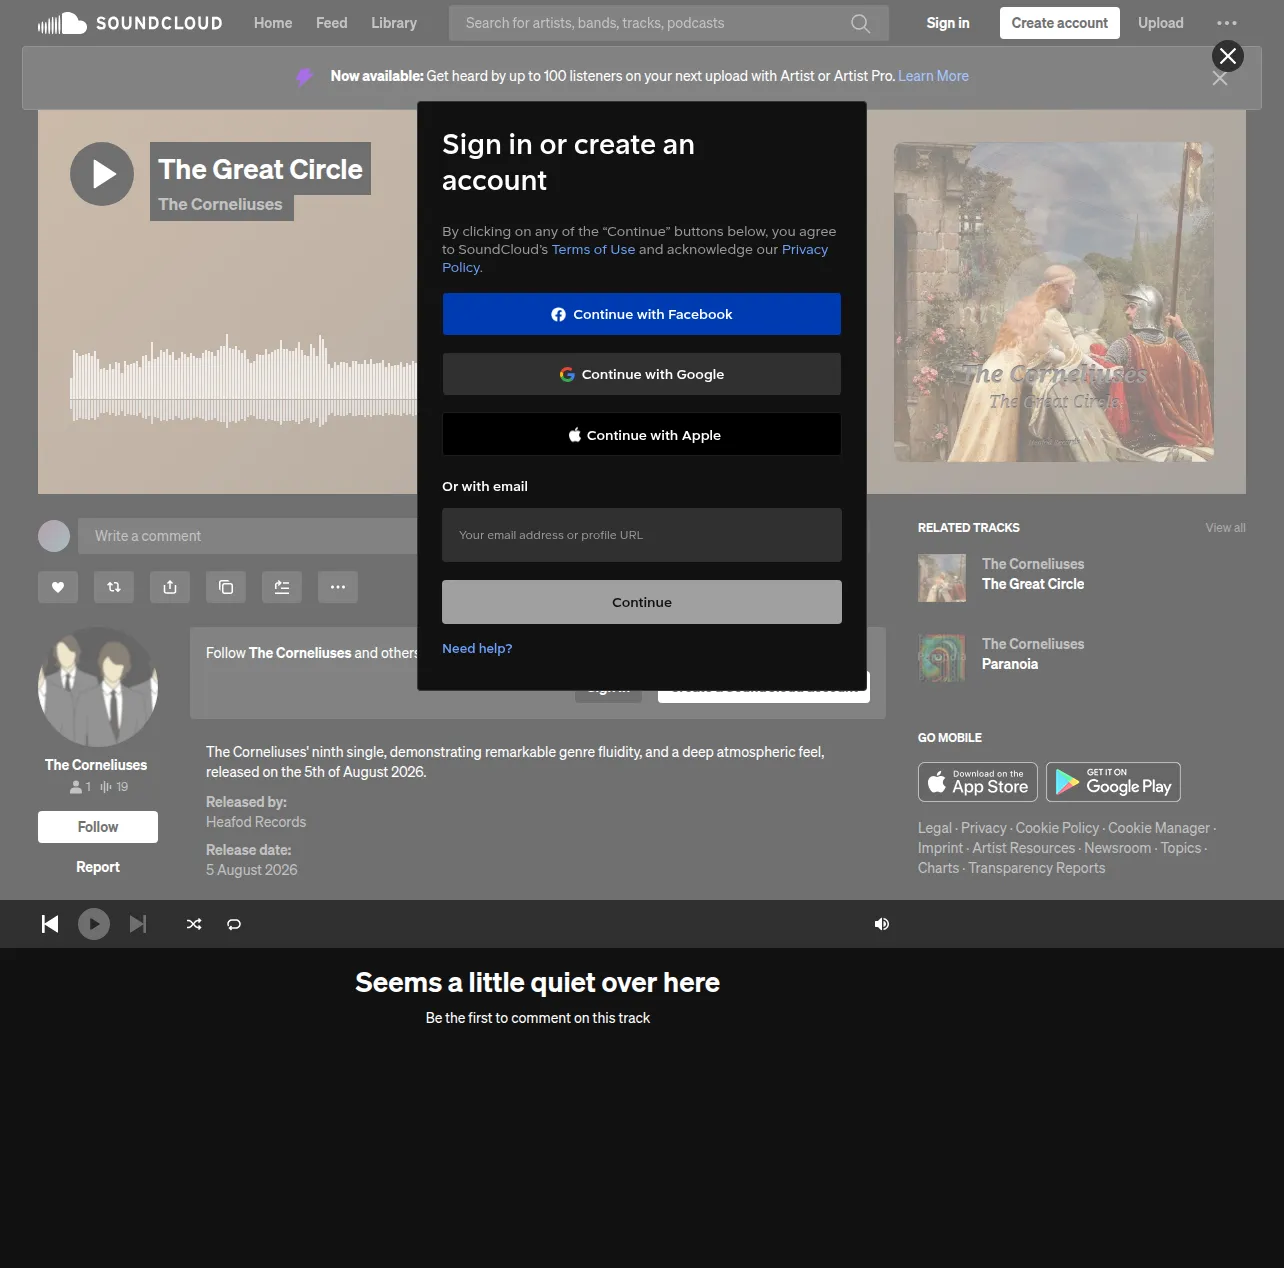Screen dimensions: 1284x1268
Task: Click the share icon below the comment box
Action: [x=170, y=587]
